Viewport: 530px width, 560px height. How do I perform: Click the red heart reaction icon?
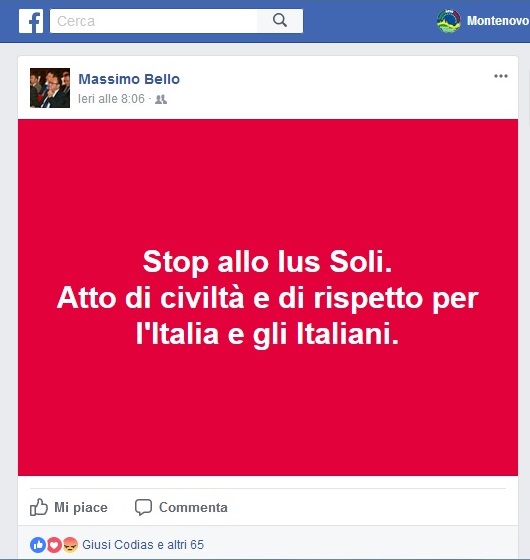click(x=54, y=545)
